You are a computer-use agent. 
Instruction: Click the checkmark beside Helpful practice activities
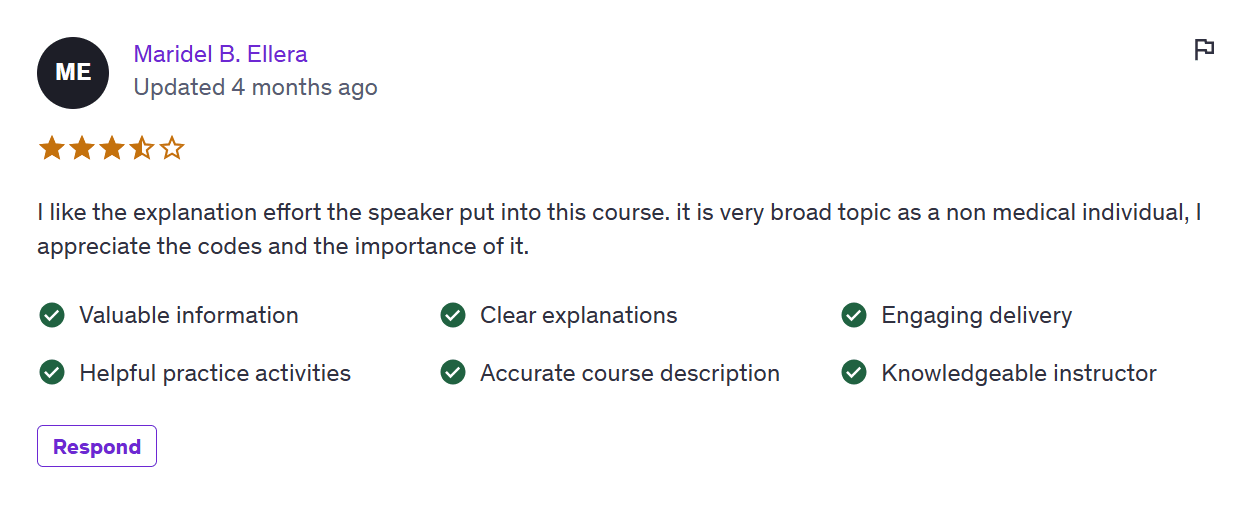pos(51,374)
